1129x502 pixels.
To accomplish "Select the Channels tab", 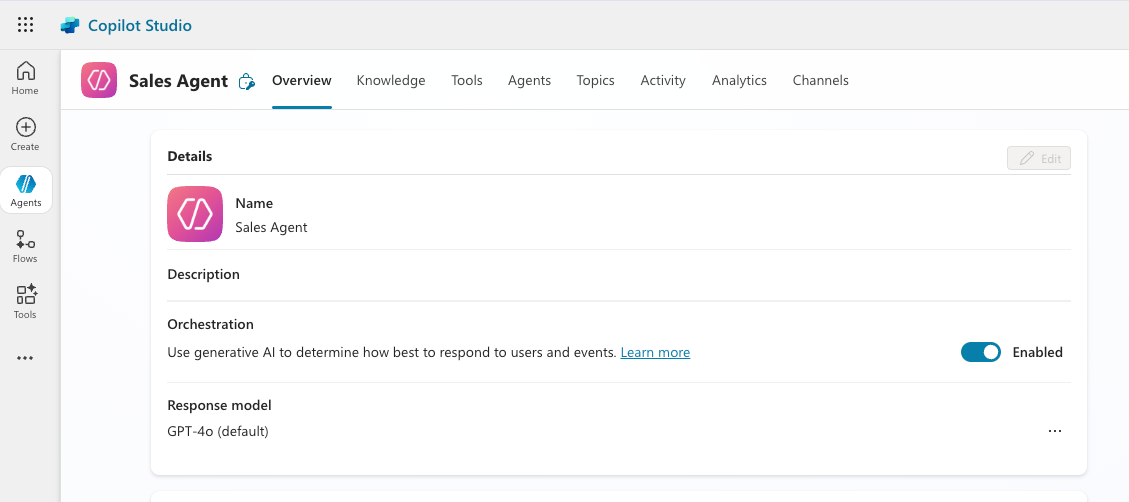I will (x=820, y=81).
